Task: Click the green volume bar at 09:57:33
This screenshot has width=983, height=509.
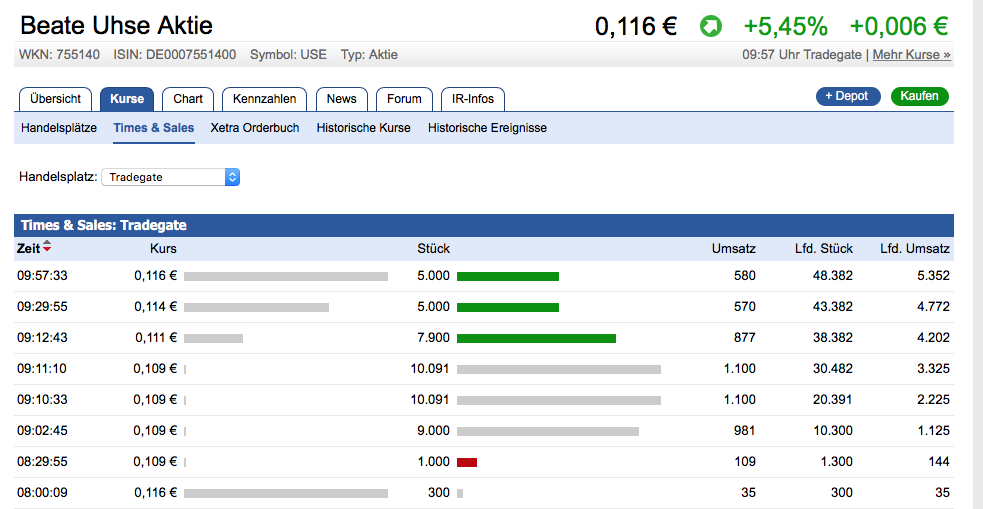Action: click(508, 276)
